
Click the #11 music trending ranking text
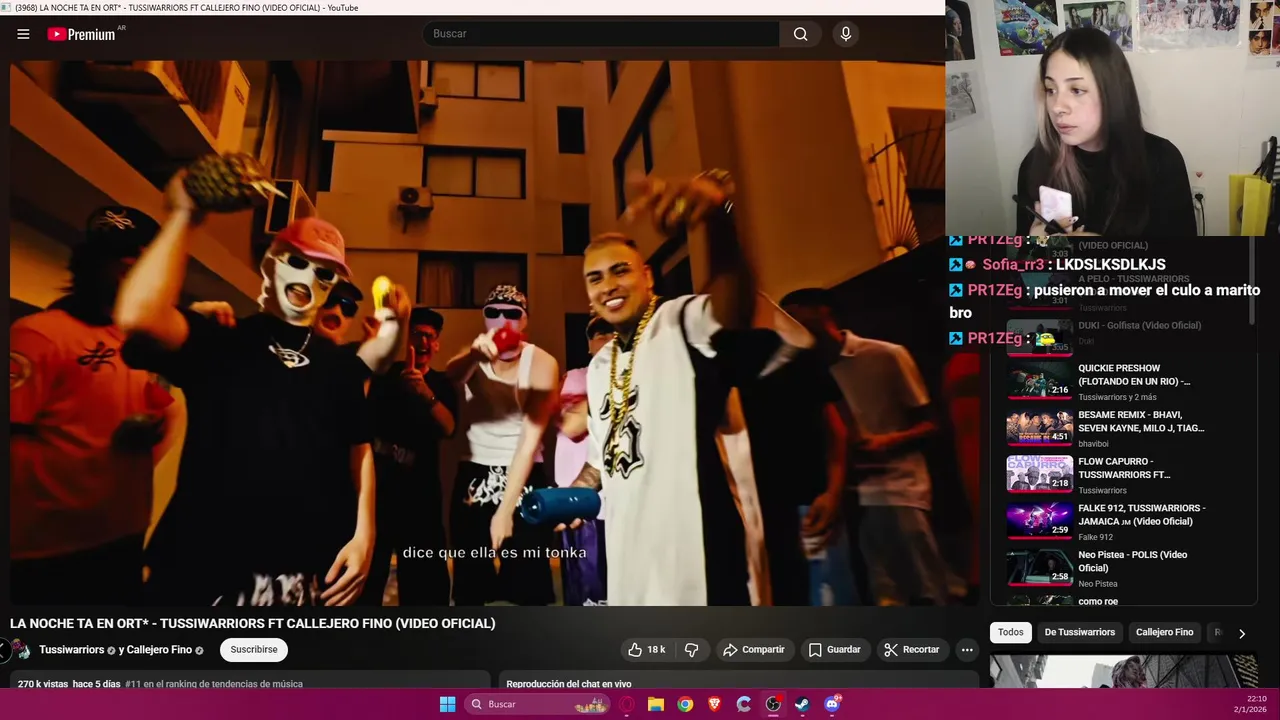(214, 684)
